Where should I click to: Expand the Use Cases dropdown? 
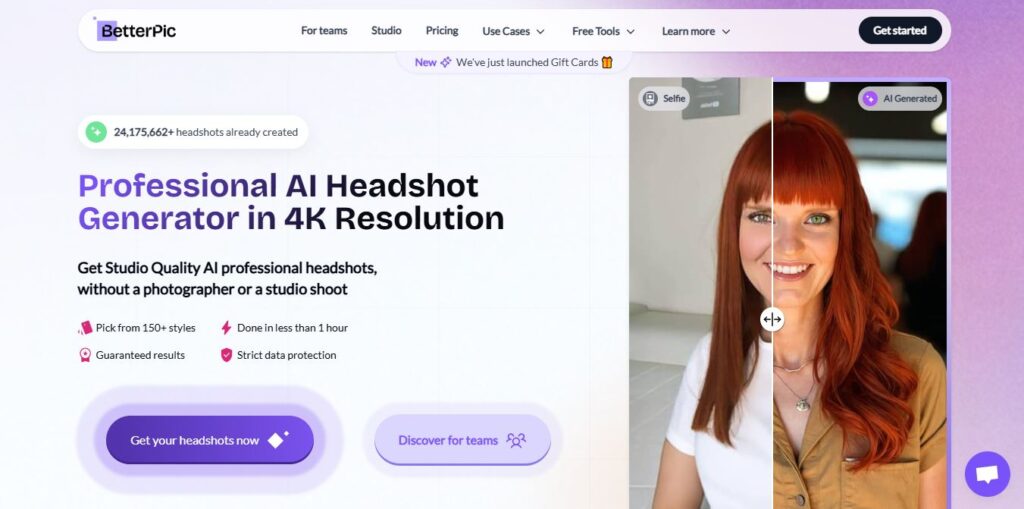pyautogui.click(x=514, y=31)
